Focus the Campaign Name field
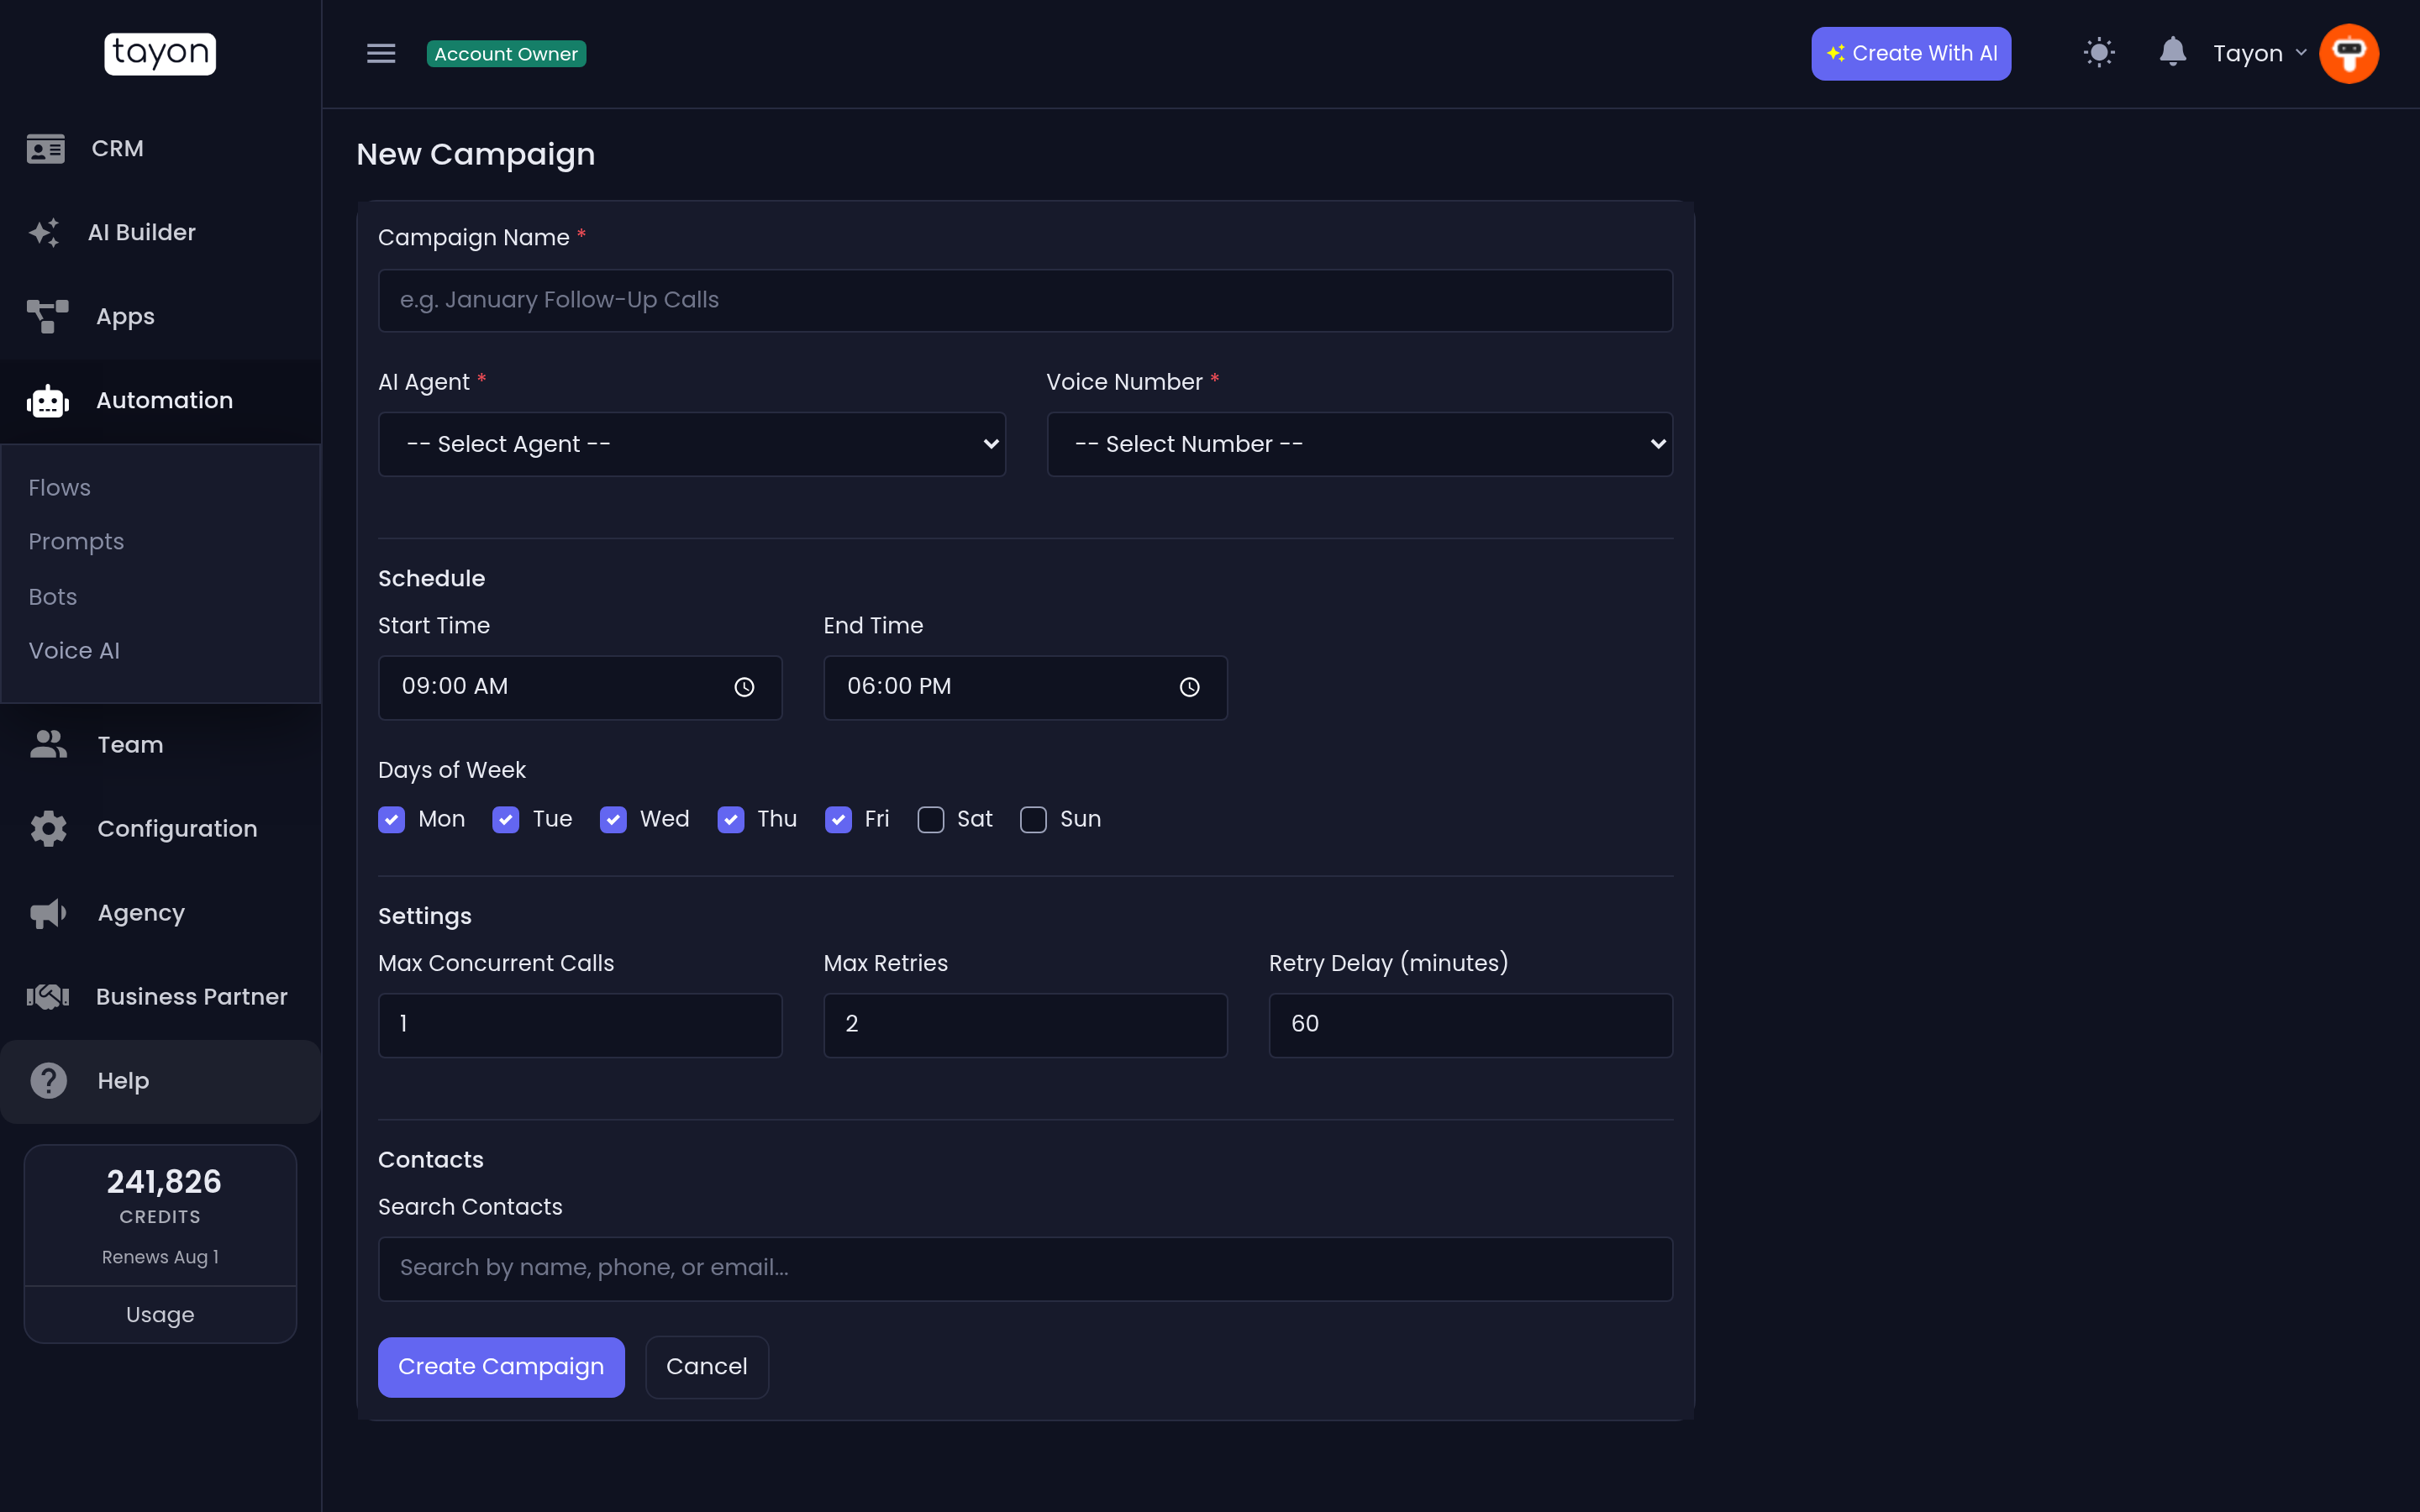Image resolution: width=2420 pixels, height=1512 pixels. (1025, 300)
